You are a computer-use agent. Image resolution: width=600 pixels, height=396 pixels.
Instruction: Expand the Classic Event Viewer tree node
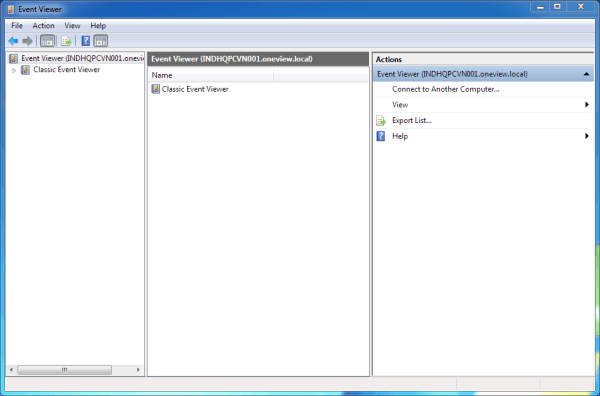pos(14,70)
